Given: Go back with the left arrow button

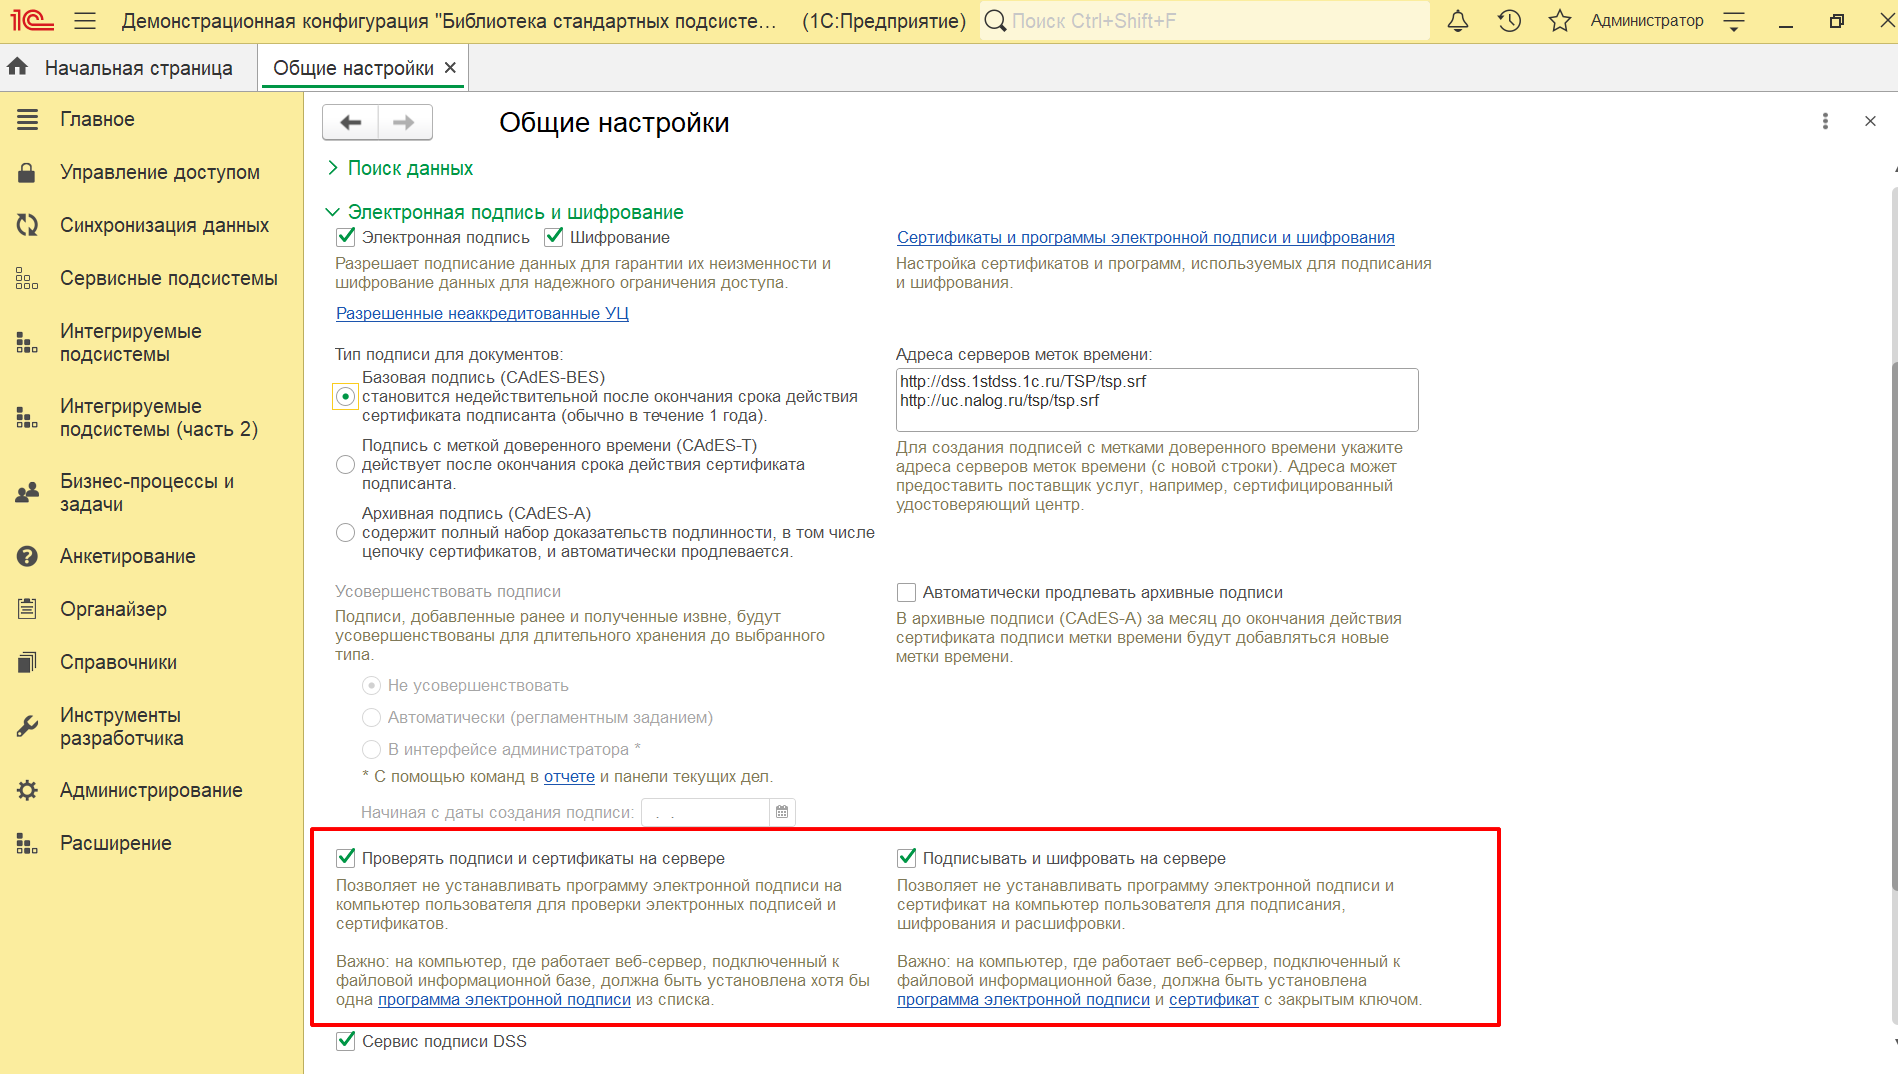Looking at the screenshot, I should point(350,122).
